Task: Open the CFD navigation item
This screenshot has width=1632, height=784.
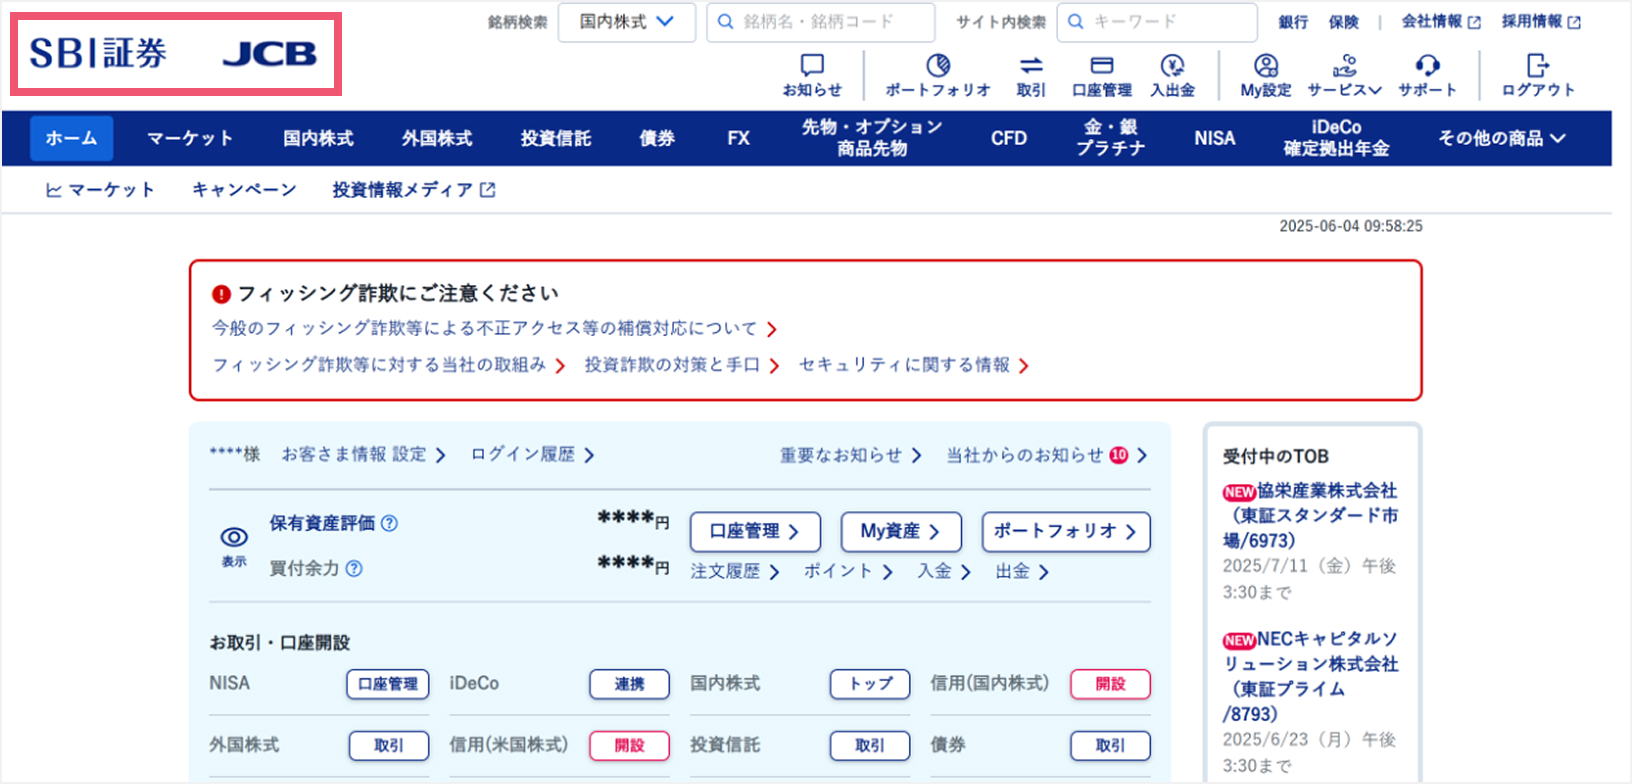Action: [1009, 138]
